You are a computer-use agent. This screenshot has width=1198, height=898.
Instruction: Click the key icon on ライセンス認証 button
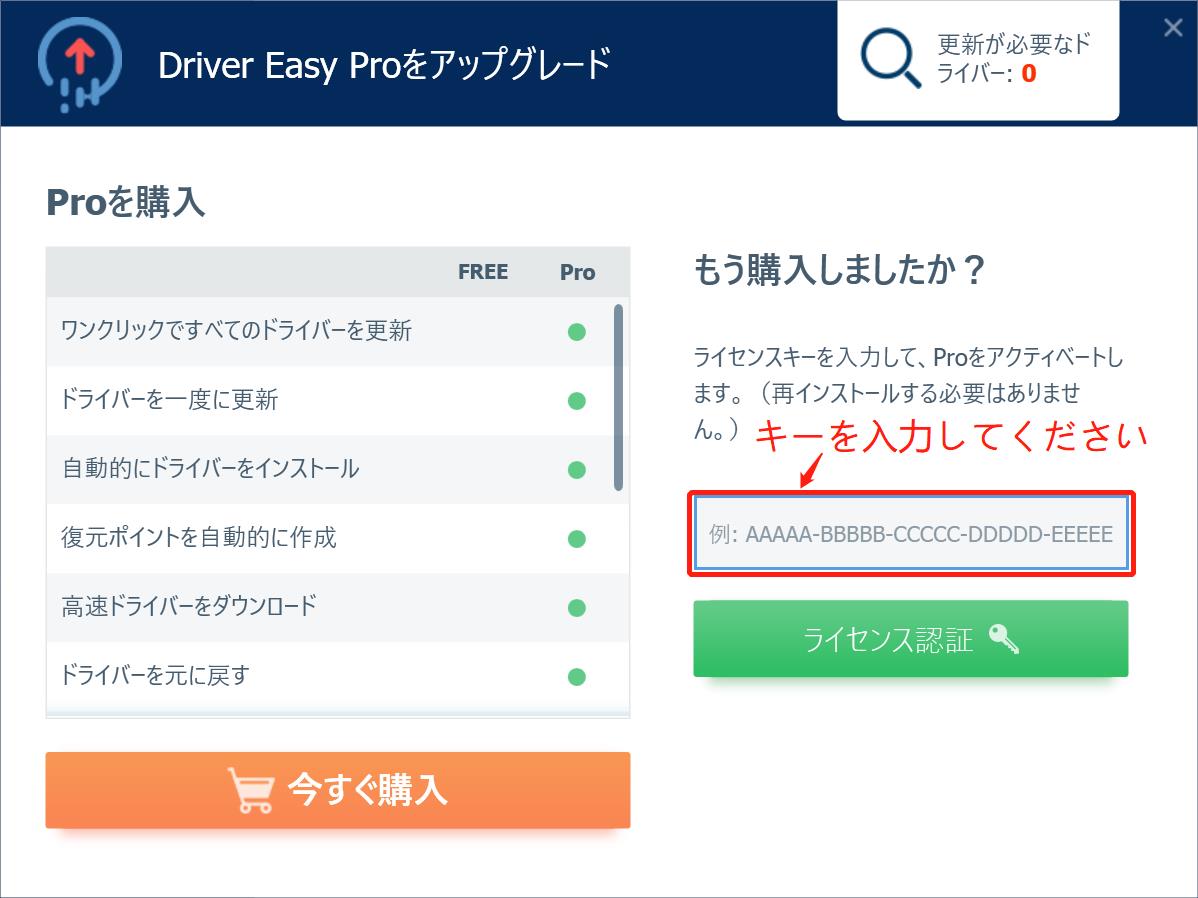[1004, 639]
